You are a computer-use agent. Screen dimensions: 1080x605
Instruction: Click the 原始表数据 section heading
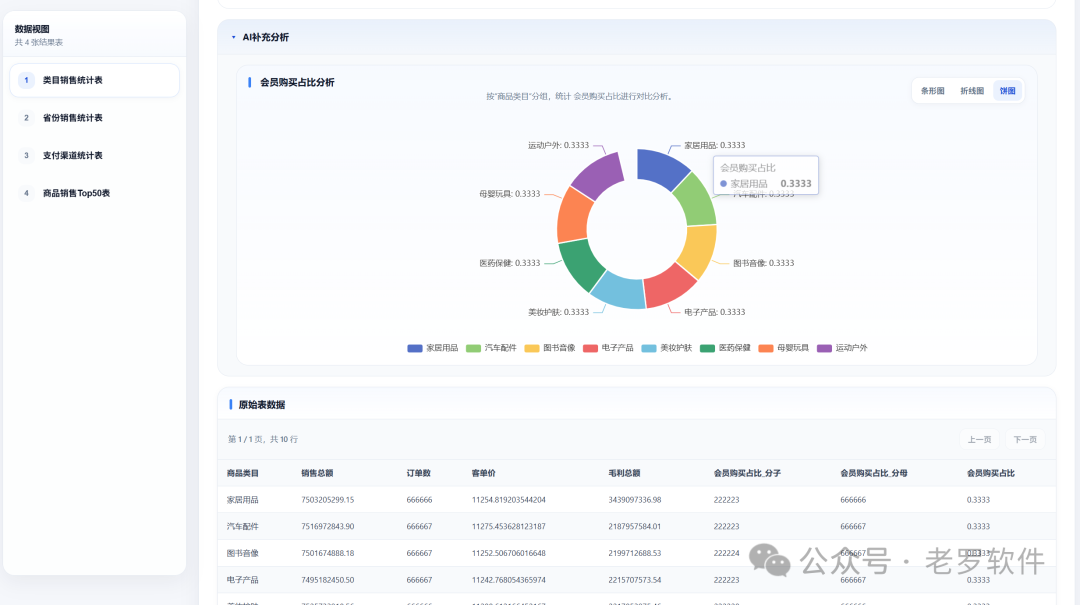point(262,405)
